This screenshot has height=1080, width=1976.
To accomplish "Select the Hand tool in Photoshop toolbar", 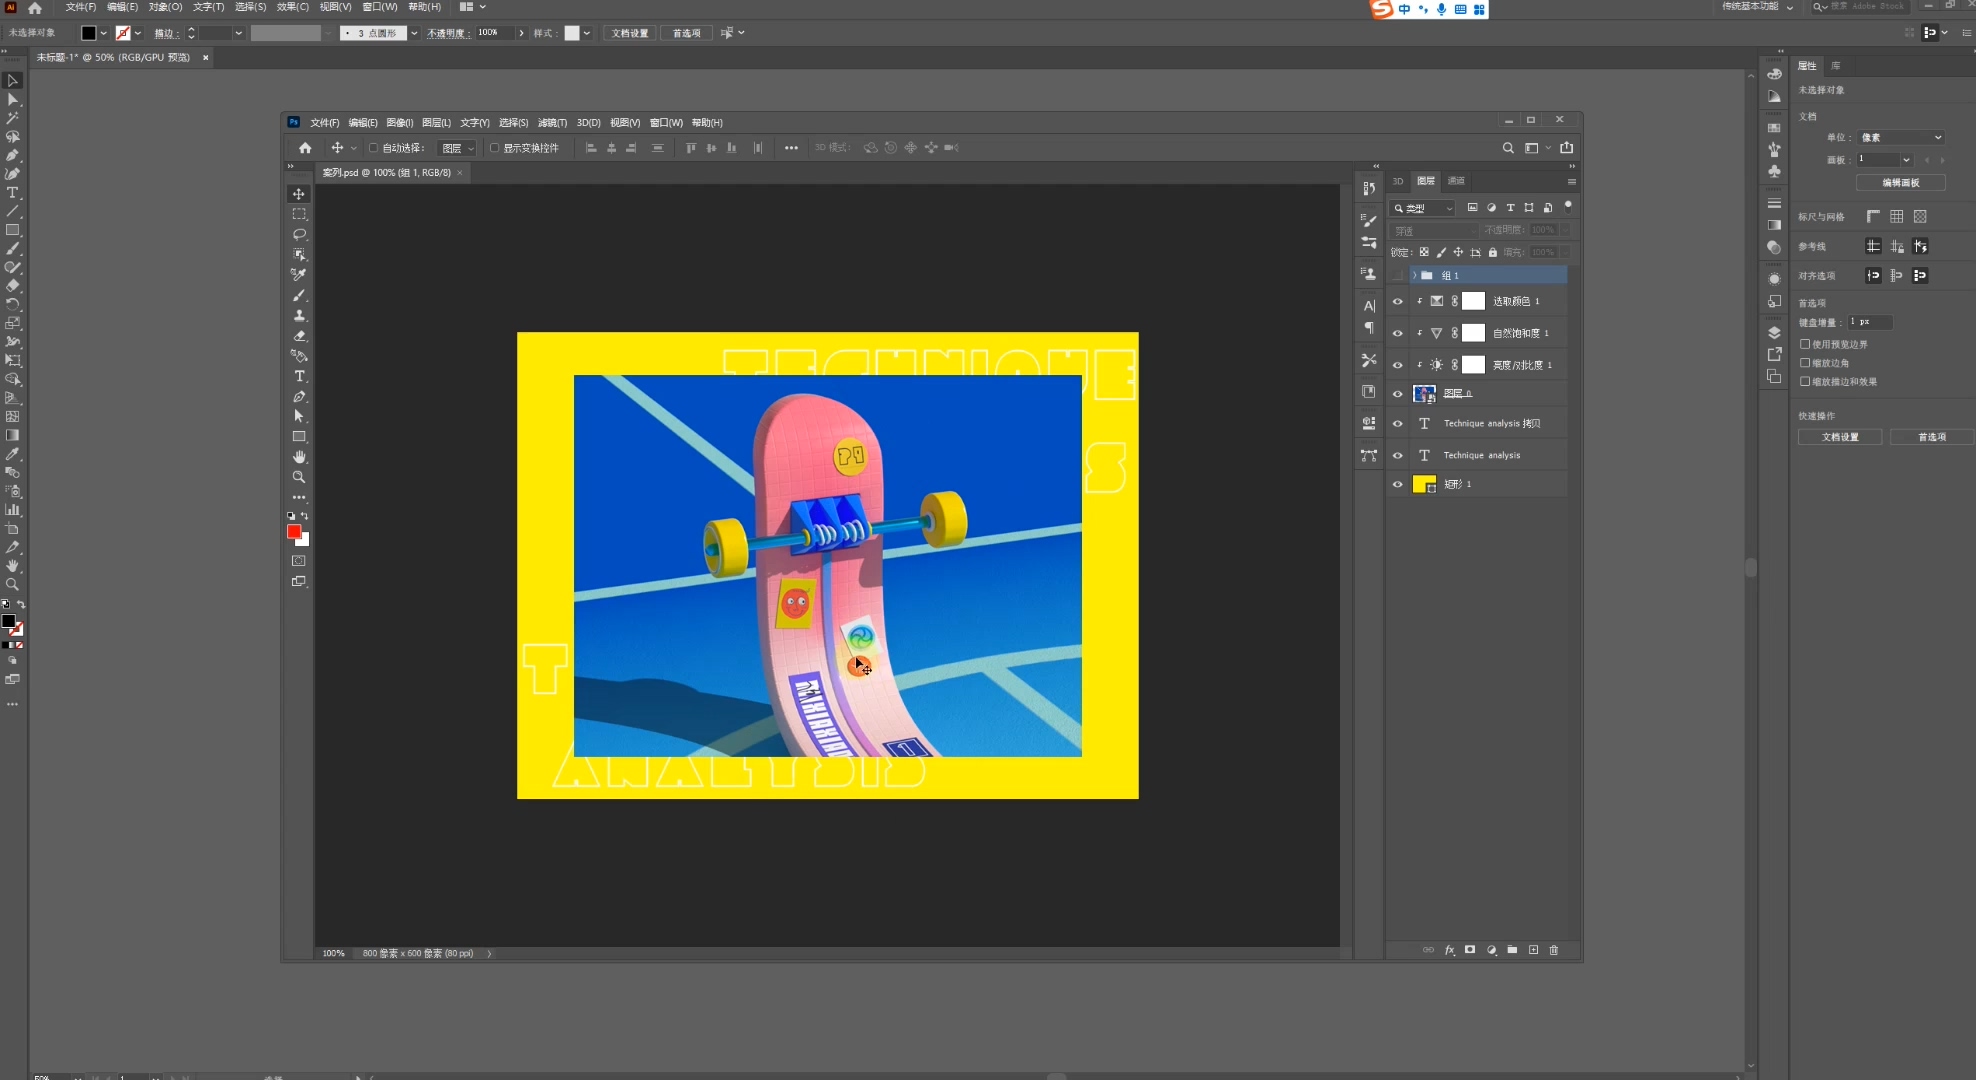I will pyautogui.click(x=299, y=457).
